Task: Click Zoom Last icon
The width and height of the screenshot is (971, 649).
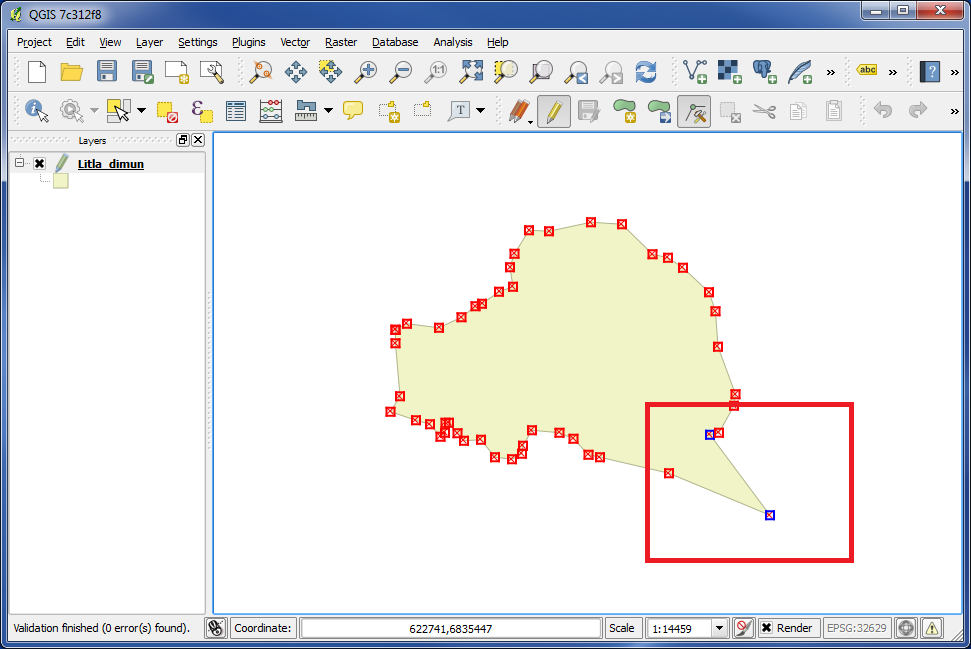Action: pos(577,72)
